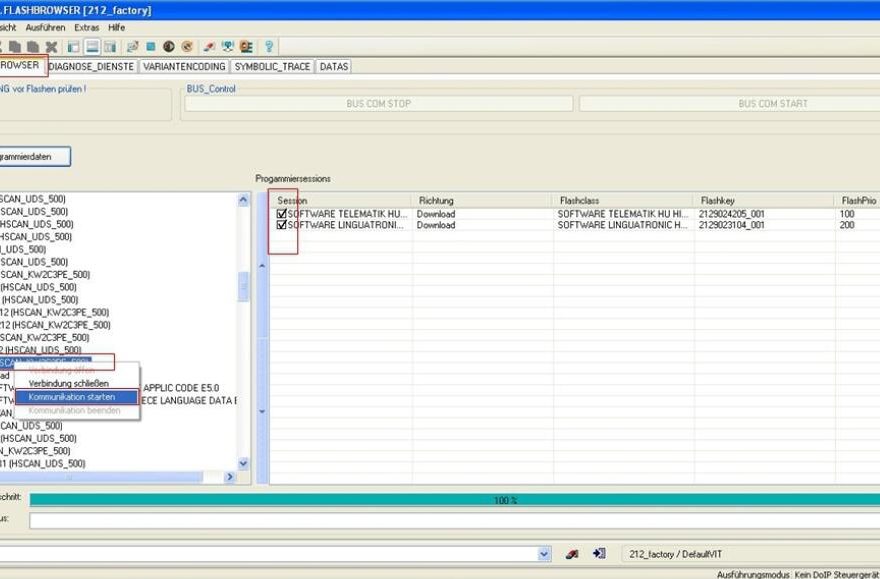Open the Extras menu
The image size is (880, 579).
pyautogui.click(x=86, y=27)
